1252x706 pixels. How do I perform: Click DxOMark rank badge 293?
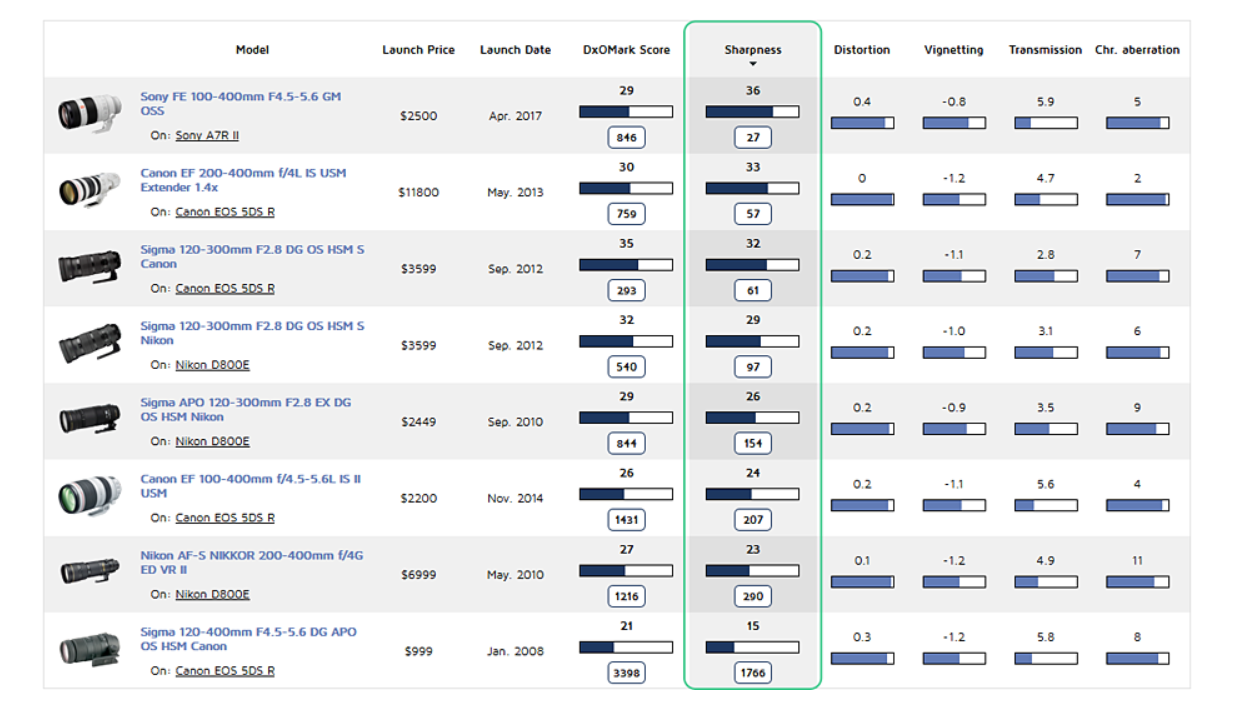(x=626, y=290)
